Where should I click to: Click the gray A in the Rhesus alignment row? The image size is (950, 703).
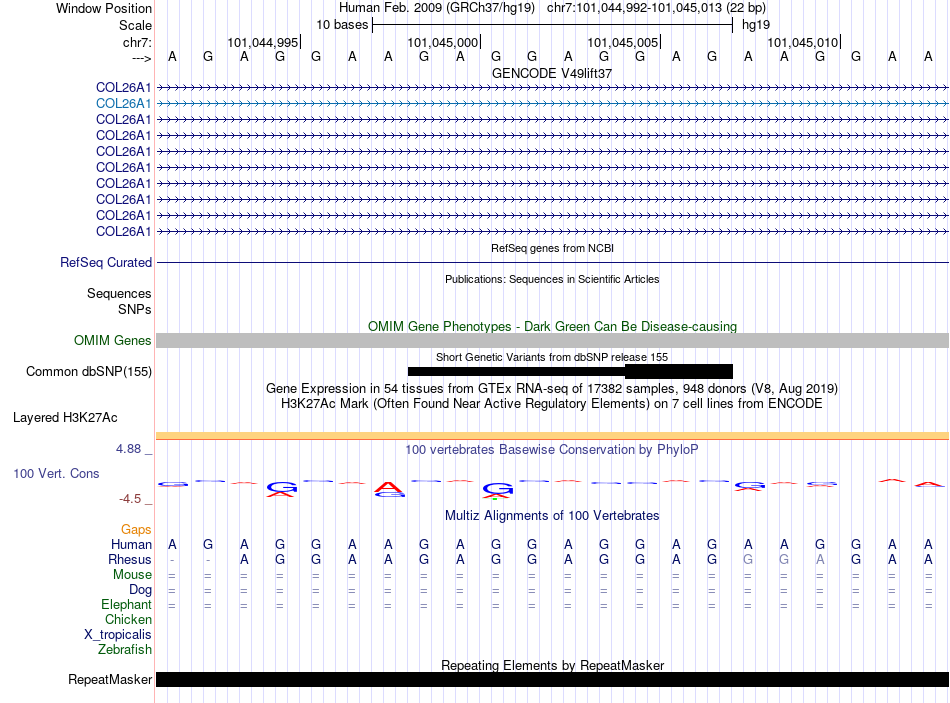click(820, 559)
